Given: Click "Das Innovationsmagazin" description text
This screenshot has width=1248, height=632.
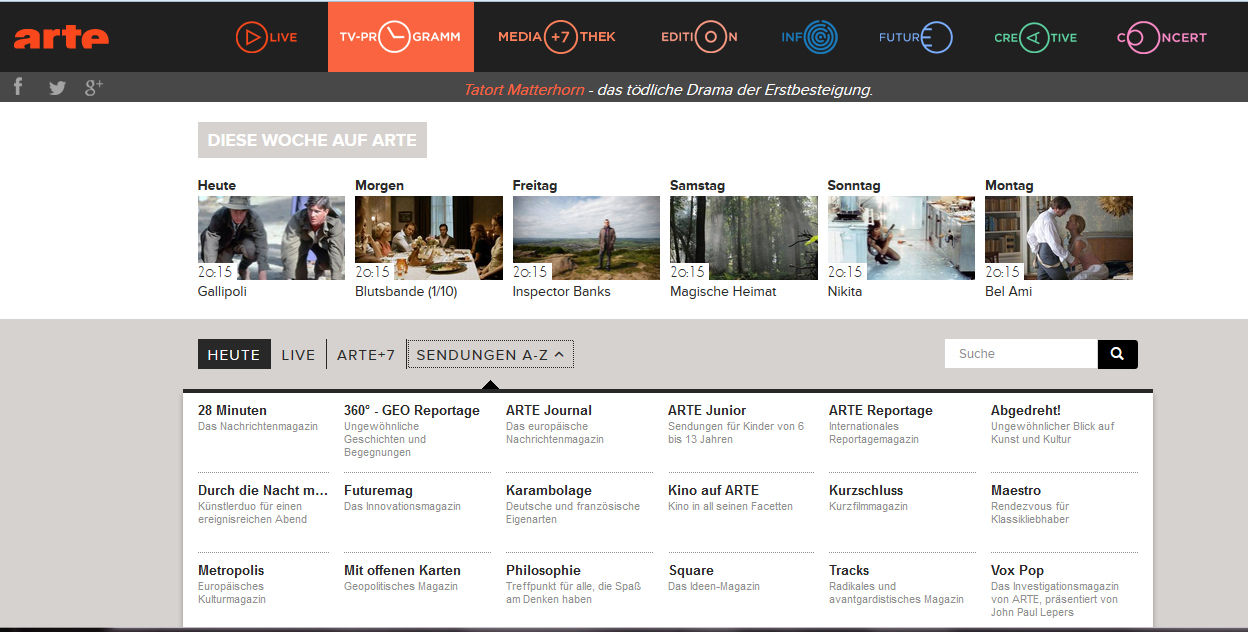Looking at the screenshot, I should pos(402,506).
